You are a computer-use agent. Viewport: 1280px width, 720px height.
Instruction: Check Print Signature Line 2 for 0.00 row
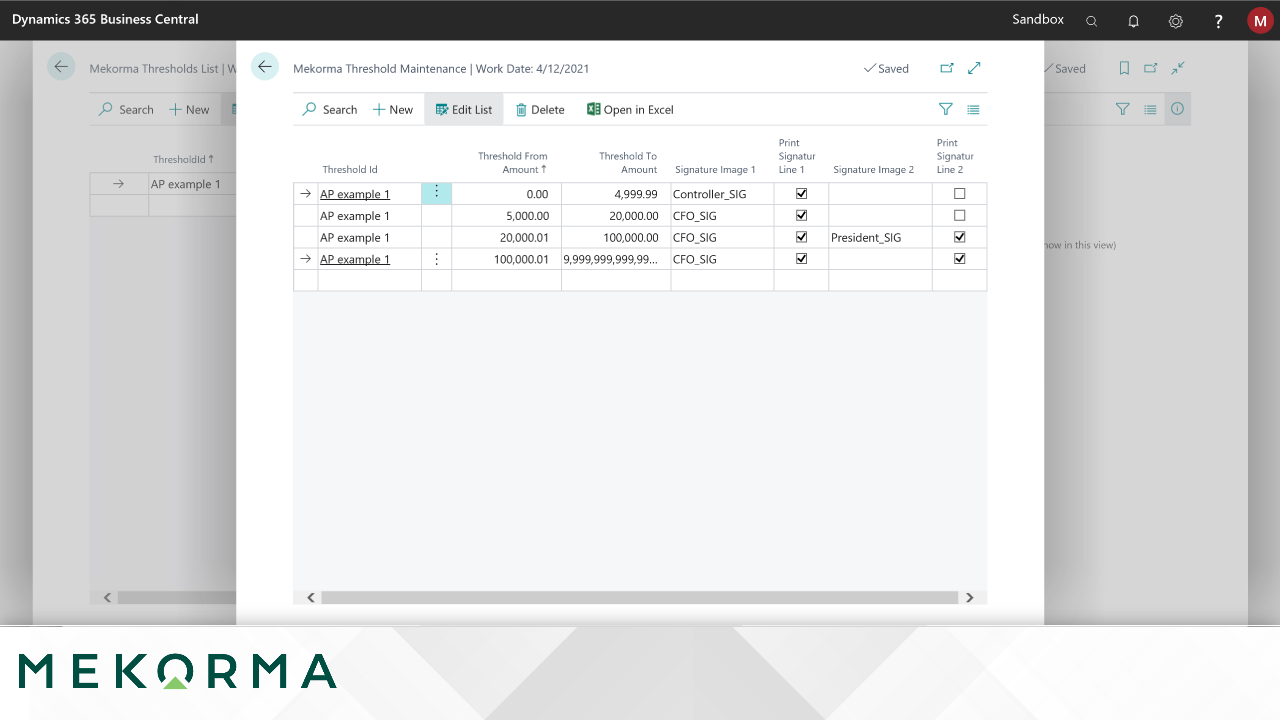[x=960, y=194]
